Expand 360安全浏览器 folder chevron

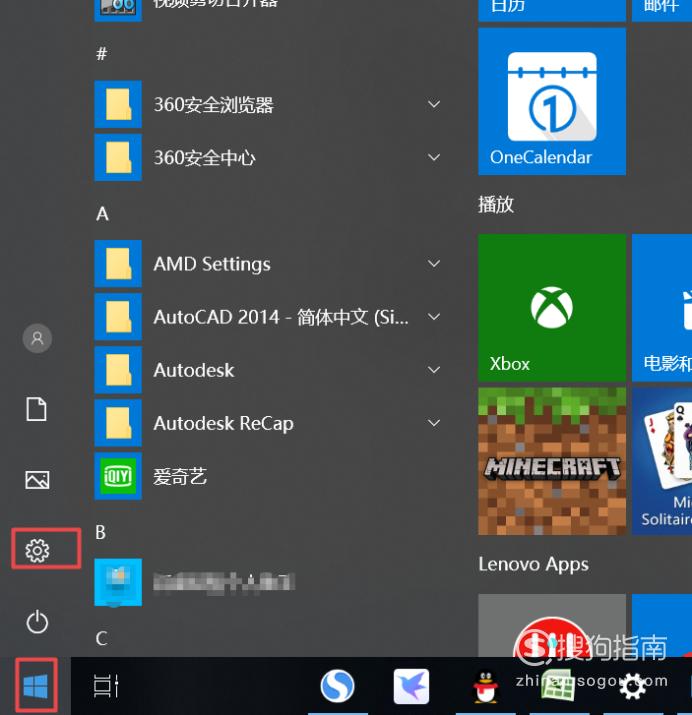(434, 104)
